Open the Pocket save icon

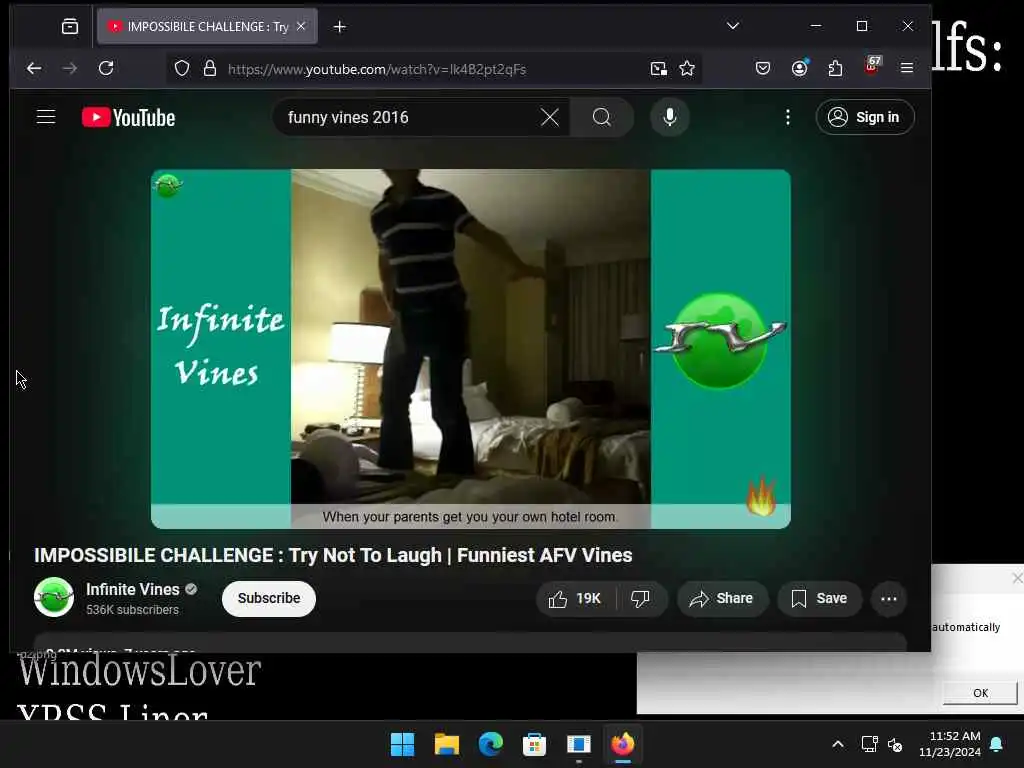pyautogui.click(x=763, y=68)
